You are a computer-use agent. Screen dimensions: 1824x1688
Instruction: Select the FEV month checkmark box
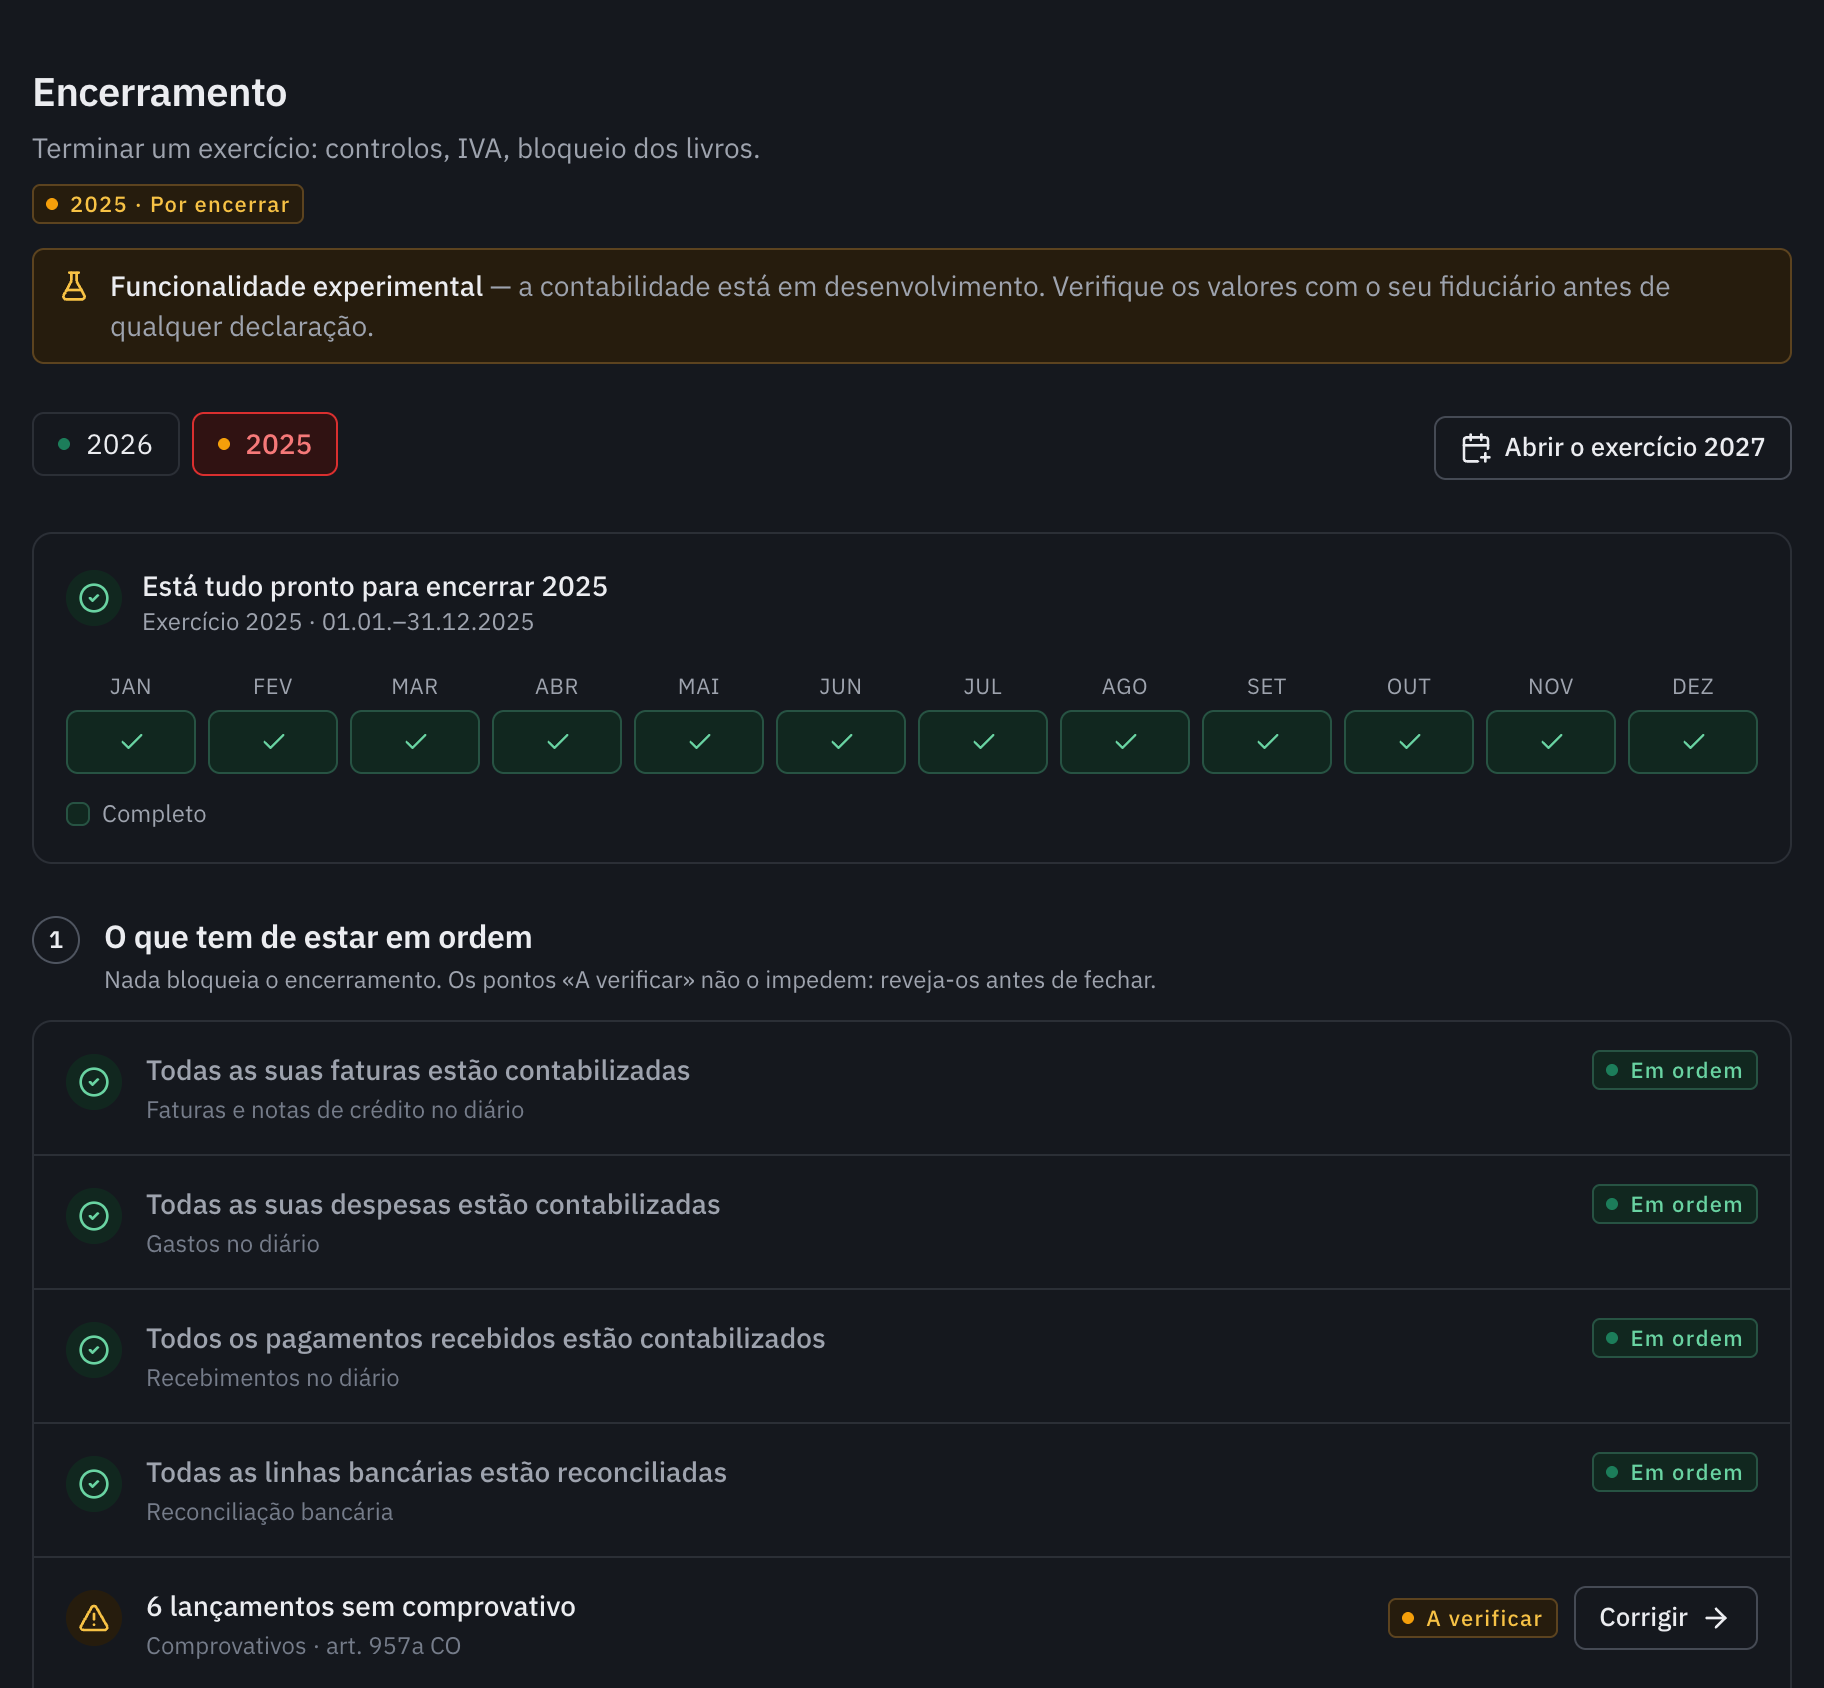(x=273, y=742)
